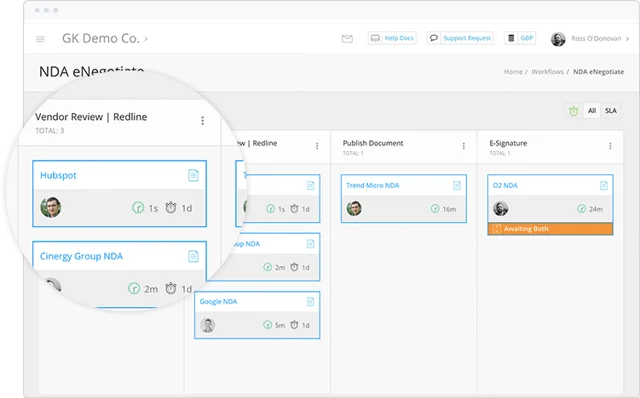This screenshot has width=640, height=398.
Task: Open the O2 NDA card
Action: coord(505,185)
